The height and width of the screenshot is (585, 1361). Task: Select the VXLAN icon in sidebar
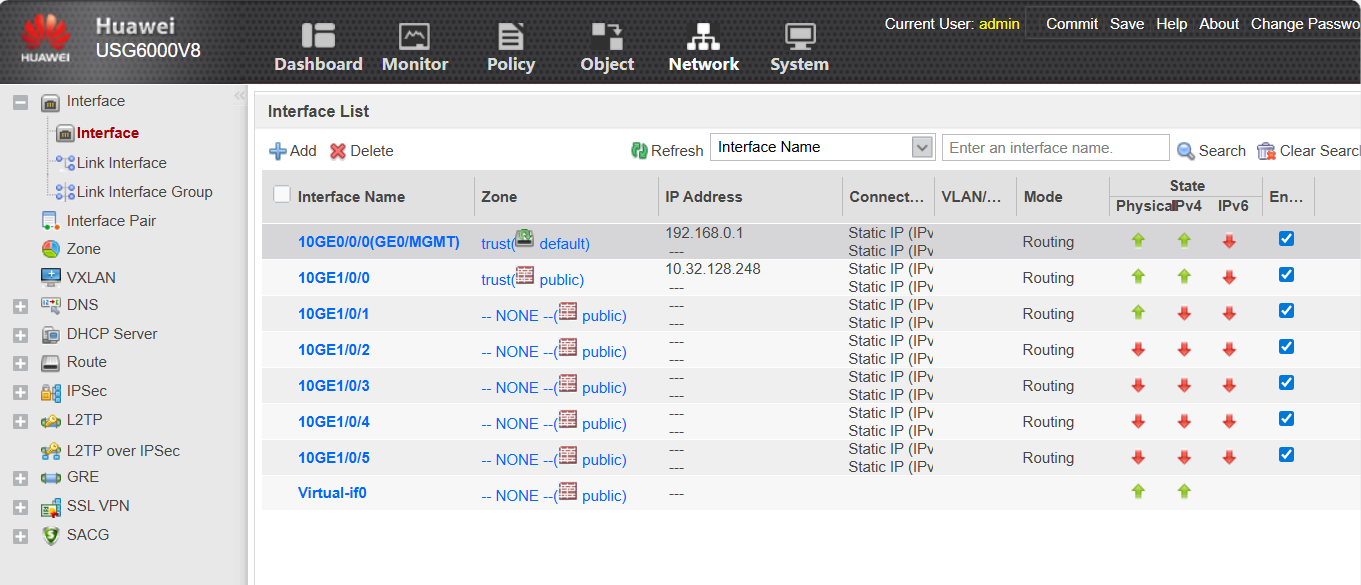[x=51, y=277]
